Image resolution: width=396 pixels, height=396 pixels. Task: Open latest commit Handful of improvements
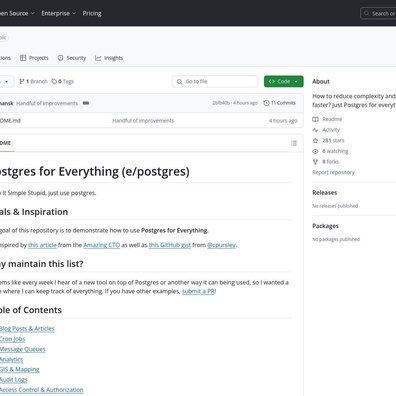coord(47,103)
